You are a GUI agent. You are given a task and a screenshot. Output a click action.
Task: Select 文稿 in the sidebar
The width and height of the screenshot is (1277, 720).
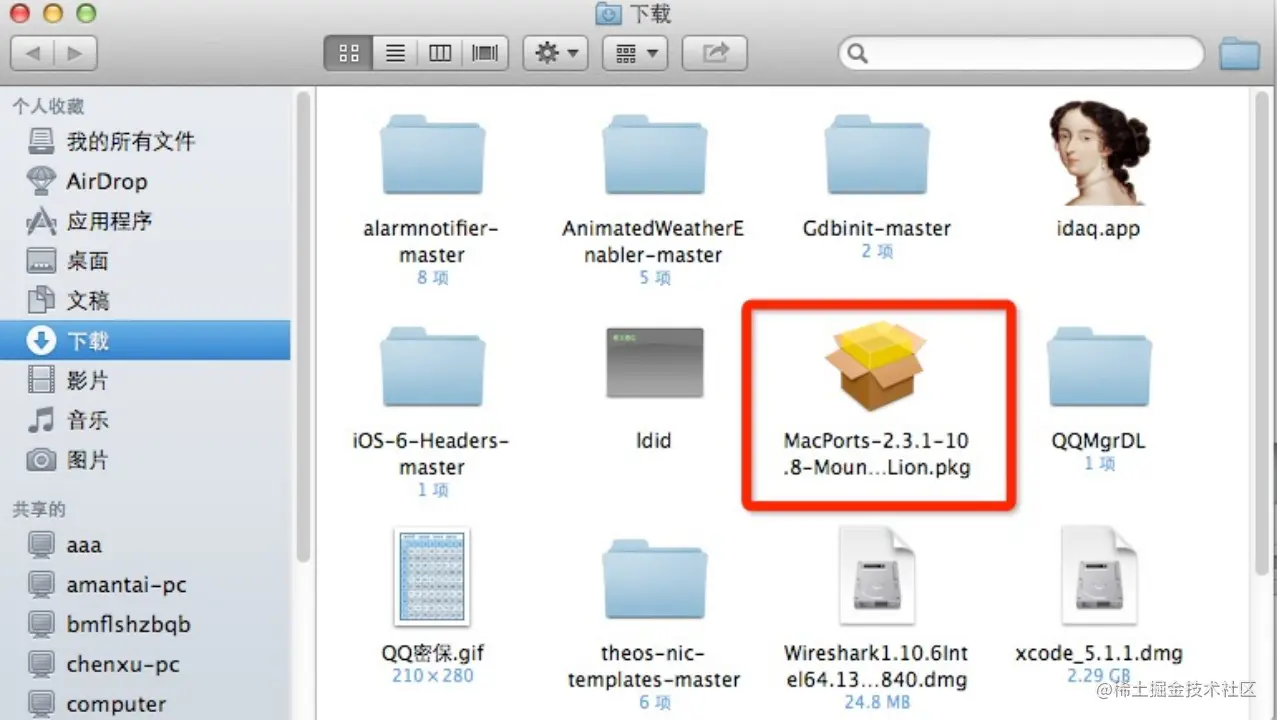pos(145,300)
